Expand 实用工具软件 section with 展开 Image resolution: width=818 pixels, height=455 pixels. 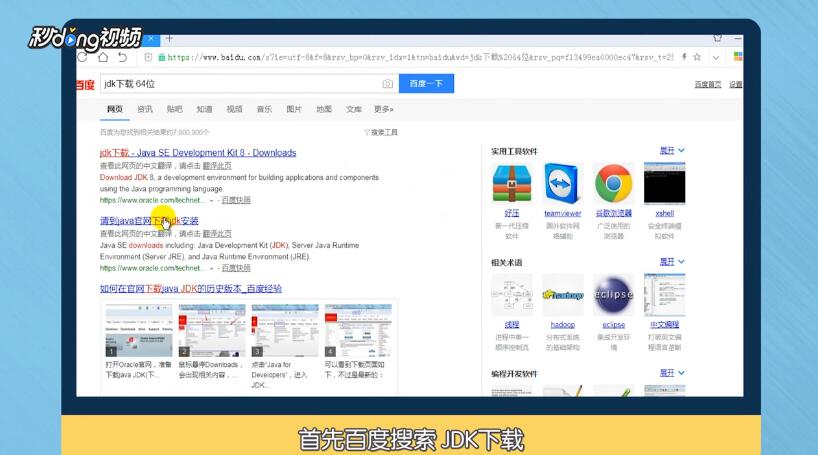click(x=672, y=150)
